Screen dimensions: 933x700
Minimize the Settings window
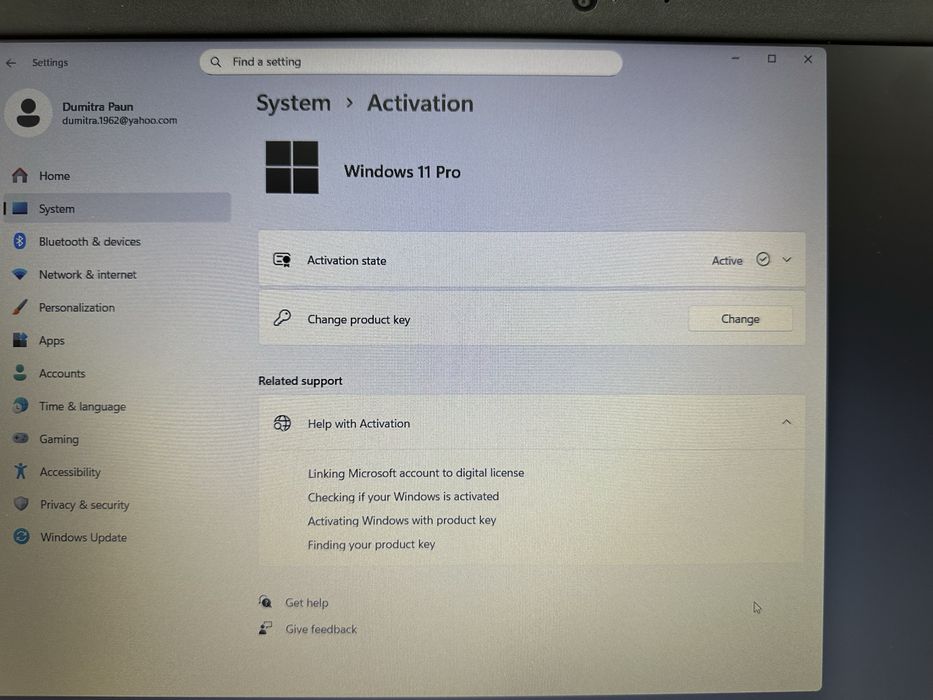(735, 58)
